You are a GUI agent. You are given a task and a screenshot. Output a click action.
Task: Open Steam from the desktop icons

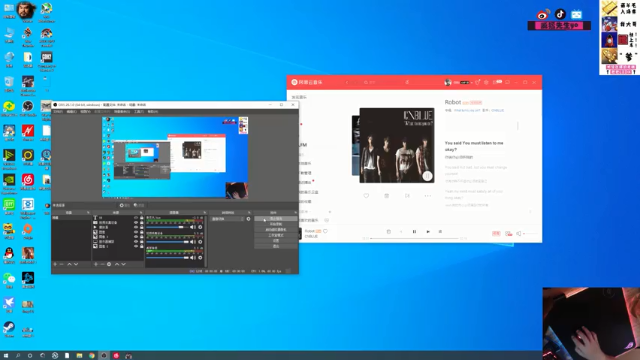(x=9, y=329)
